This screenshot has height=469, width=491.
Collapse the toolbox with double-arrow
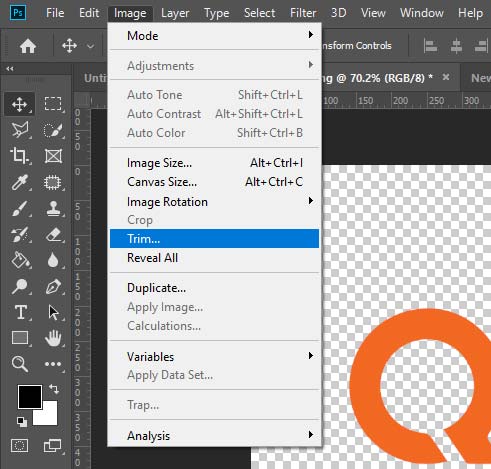[10, 69]
